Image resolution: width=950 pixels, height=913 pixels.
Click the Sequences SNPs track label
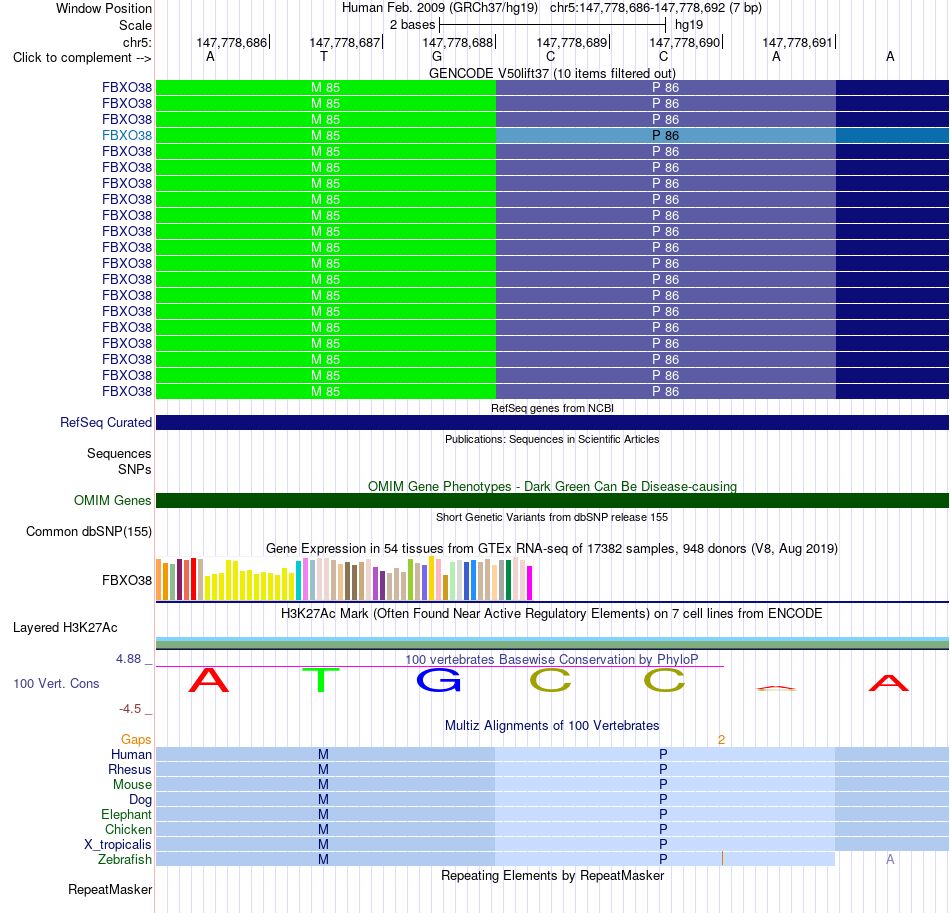[119, 461]
